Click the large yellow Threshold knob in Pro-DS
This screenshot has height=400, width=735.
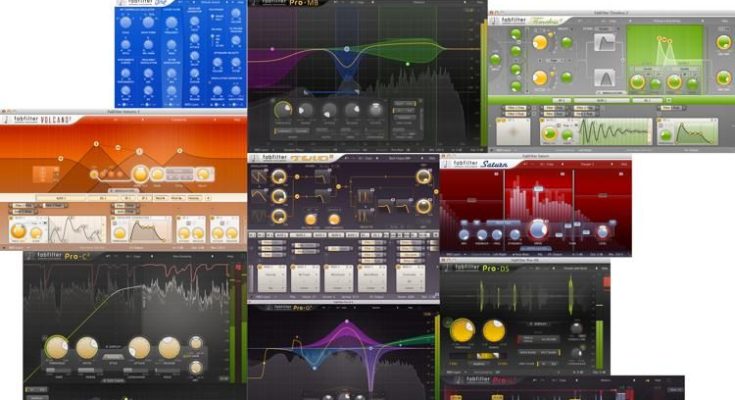pyautogui.click(x=463, y=331)
